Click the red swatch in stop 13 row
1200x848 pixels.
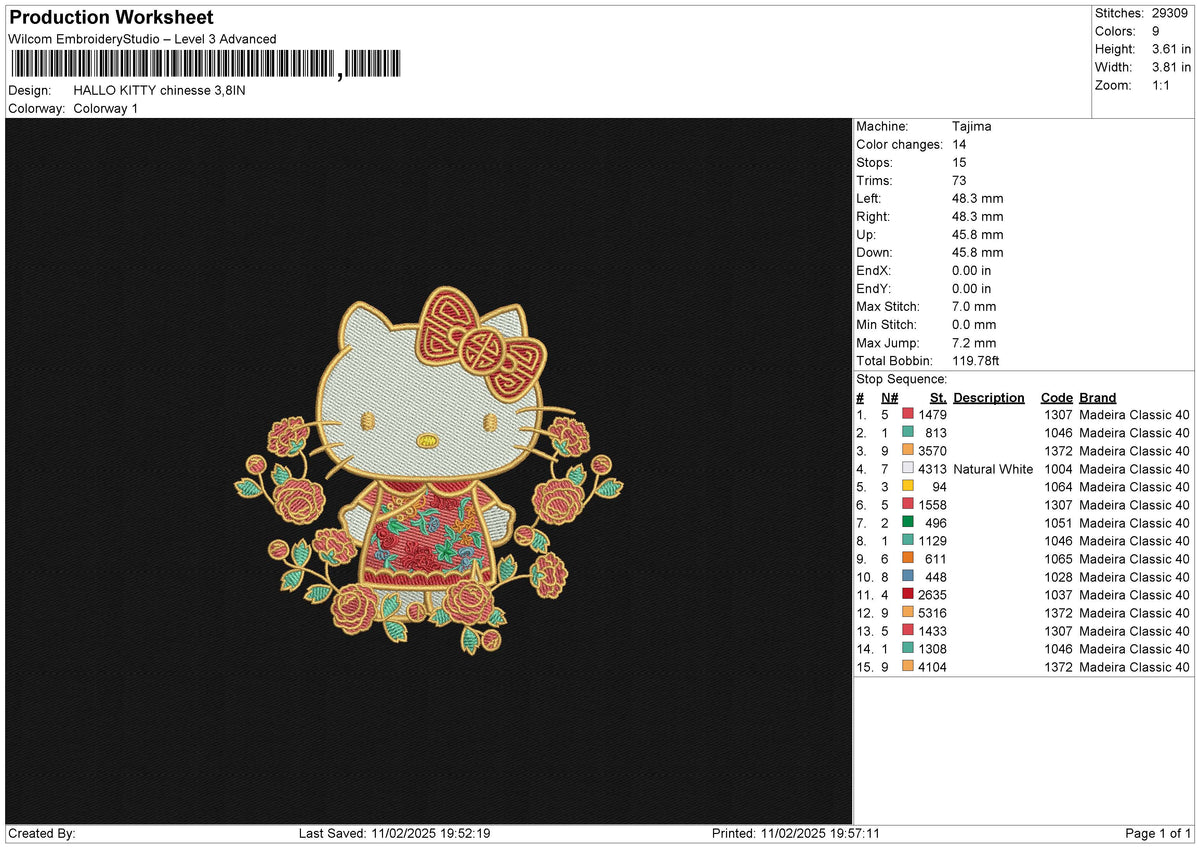pyautogui.click(x=908, y=630)
